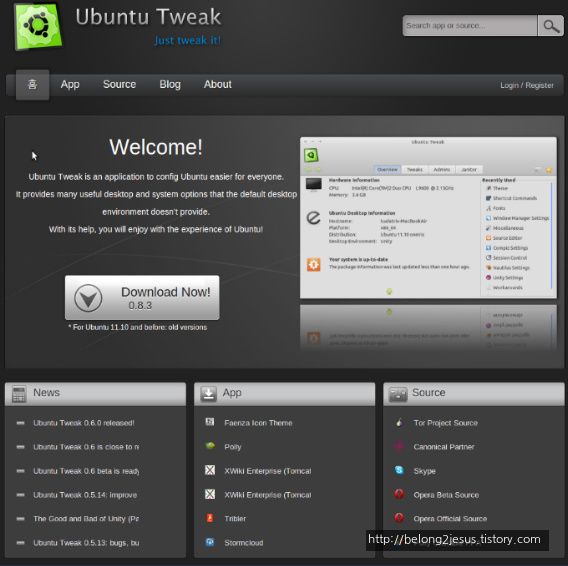Viewport: 568px width, 566px height.
Task: Open the Skype source link
Action: tap(425, 471)
